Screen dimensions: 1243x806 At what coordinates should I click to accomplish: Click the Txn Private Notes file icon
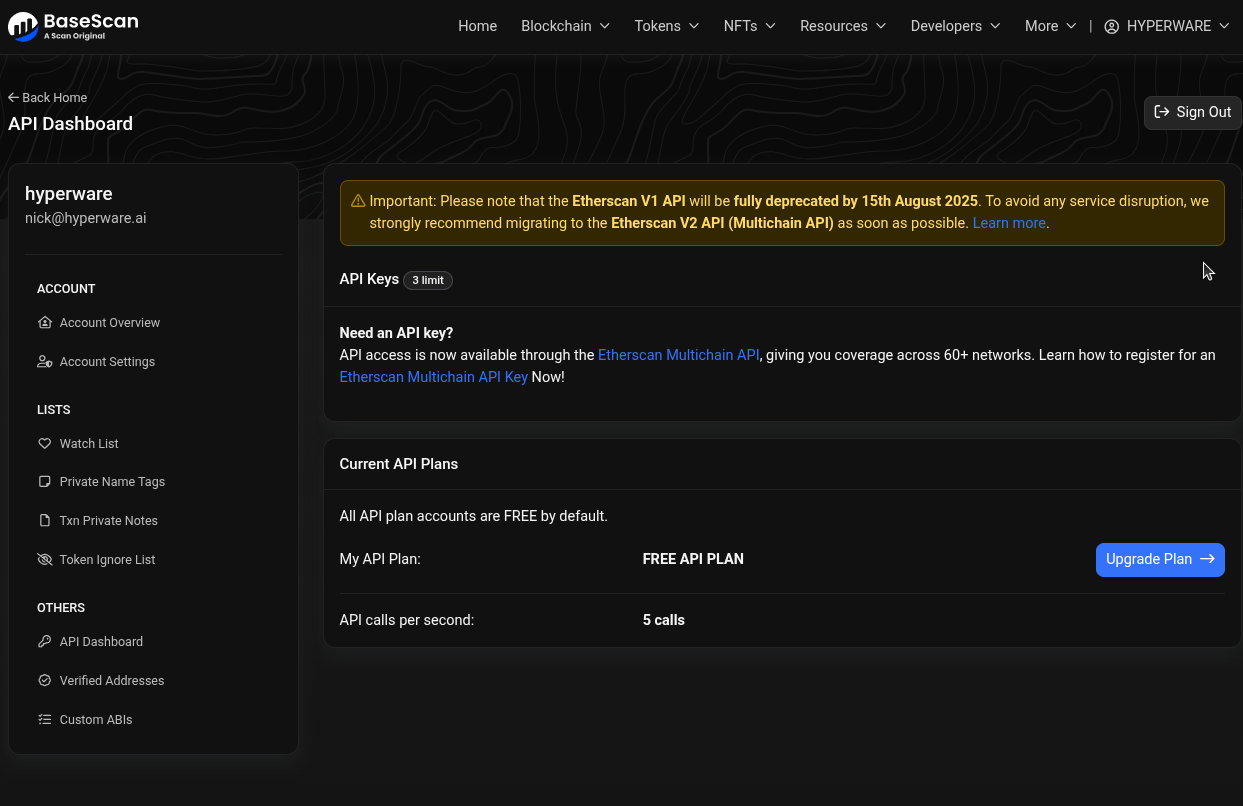(44, 521)
